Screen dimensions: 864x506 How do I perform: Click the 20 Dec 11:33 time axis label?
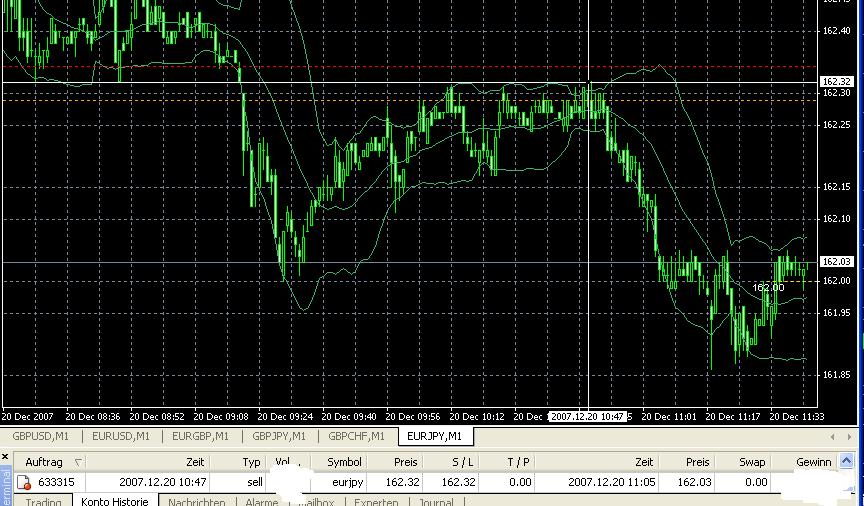point(797,417)
